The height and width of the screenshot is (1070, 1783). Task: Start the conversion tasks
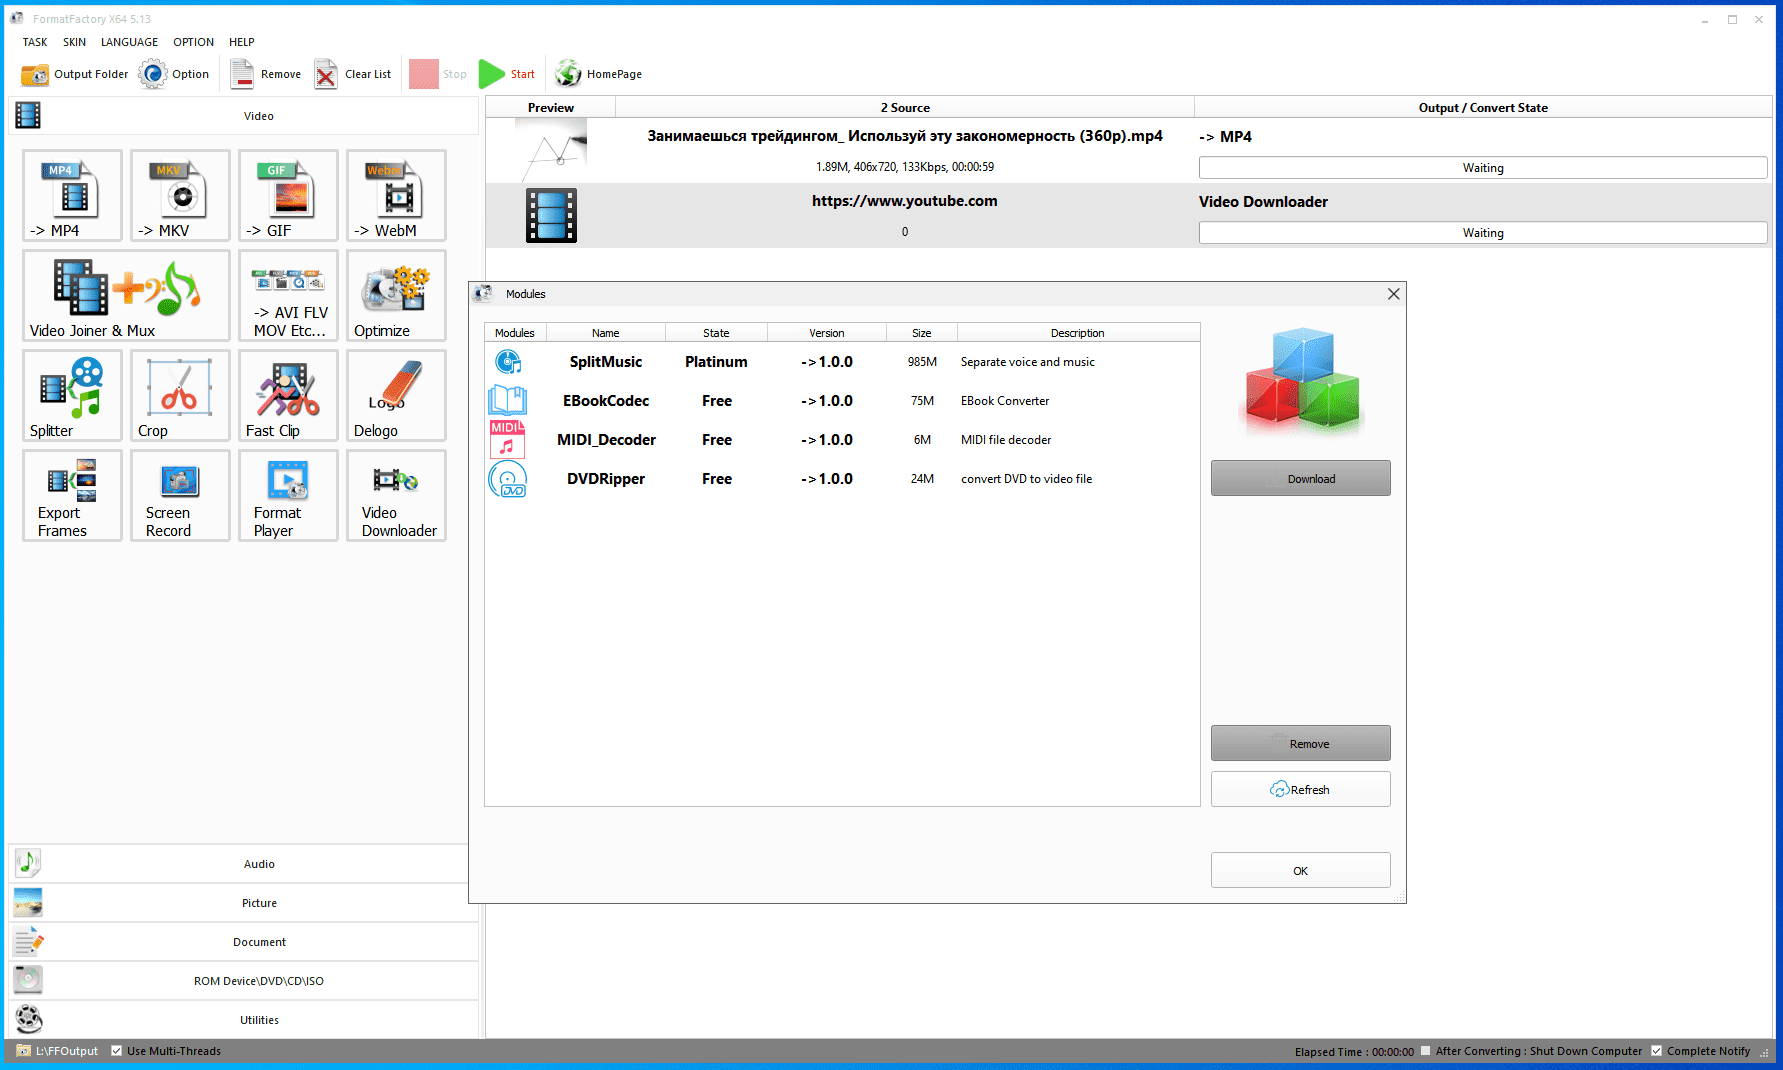pyautogui.click(x=507, y=74)
